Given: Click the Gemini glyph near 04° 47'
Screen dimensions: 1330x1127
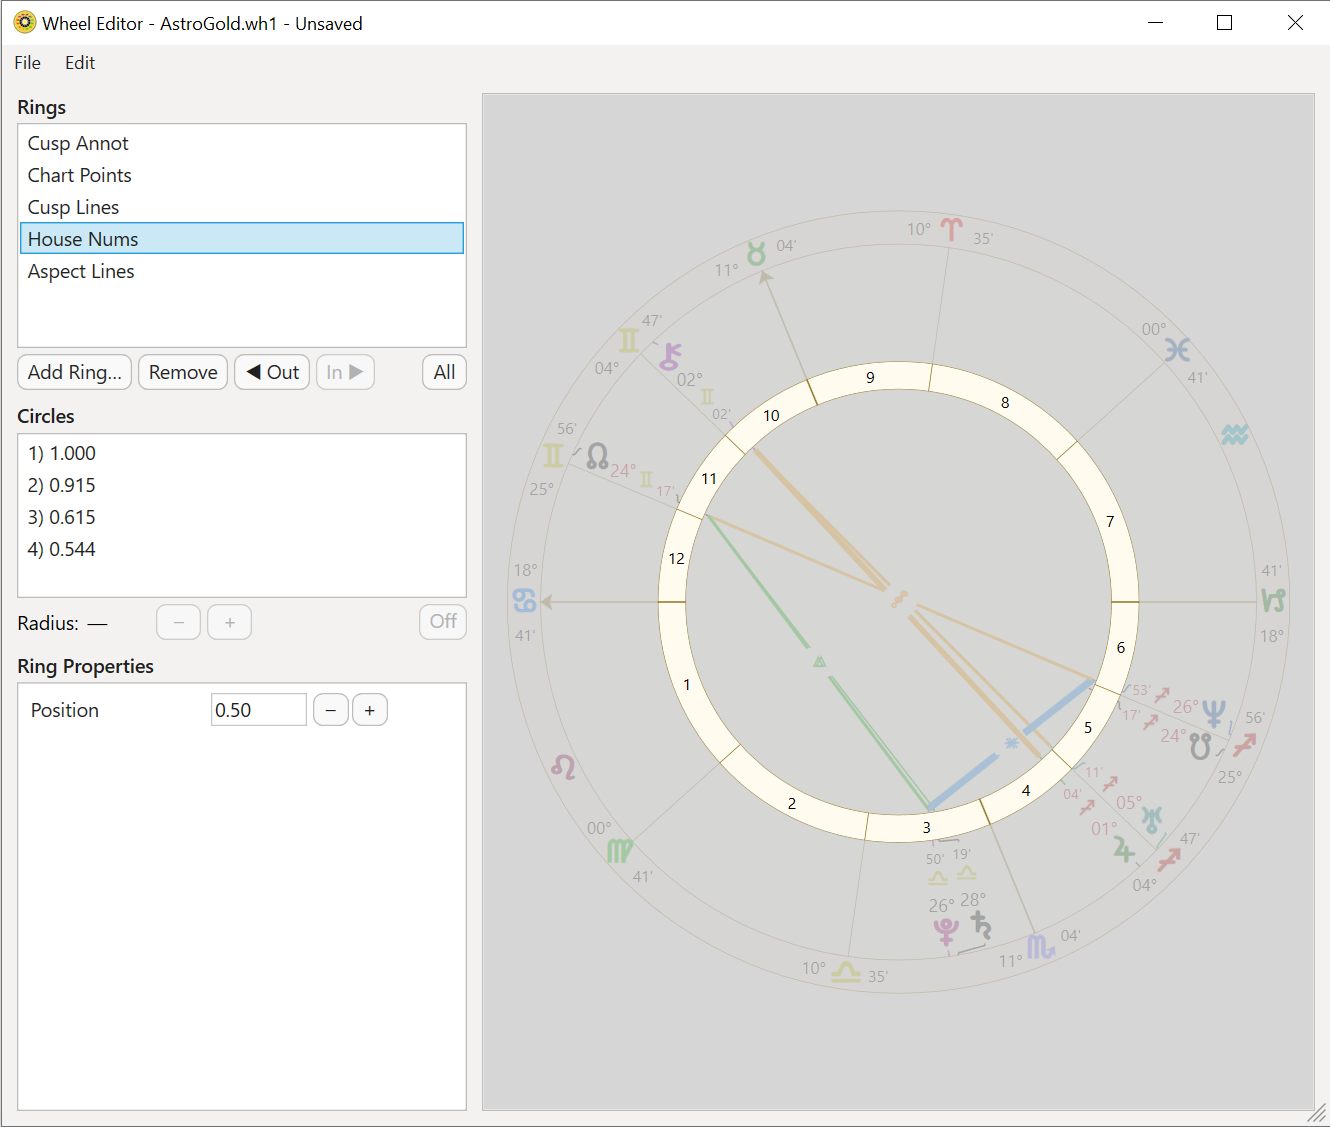Looking at the screenshot, I should click(628, 341).
